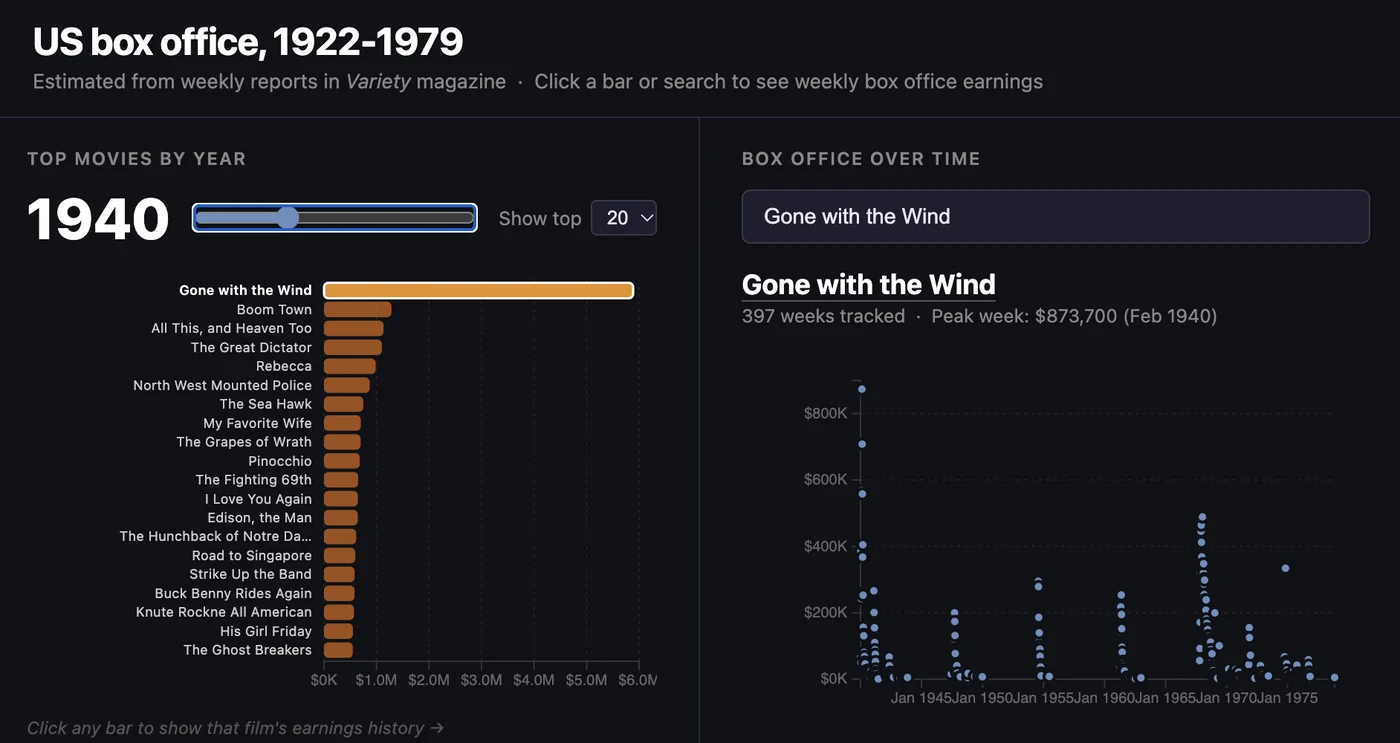This screenshot has height=743, width=1400.
Task: Click the Knute Rockne All American bar
Action: pyautogui.click(x=338, y=612)
